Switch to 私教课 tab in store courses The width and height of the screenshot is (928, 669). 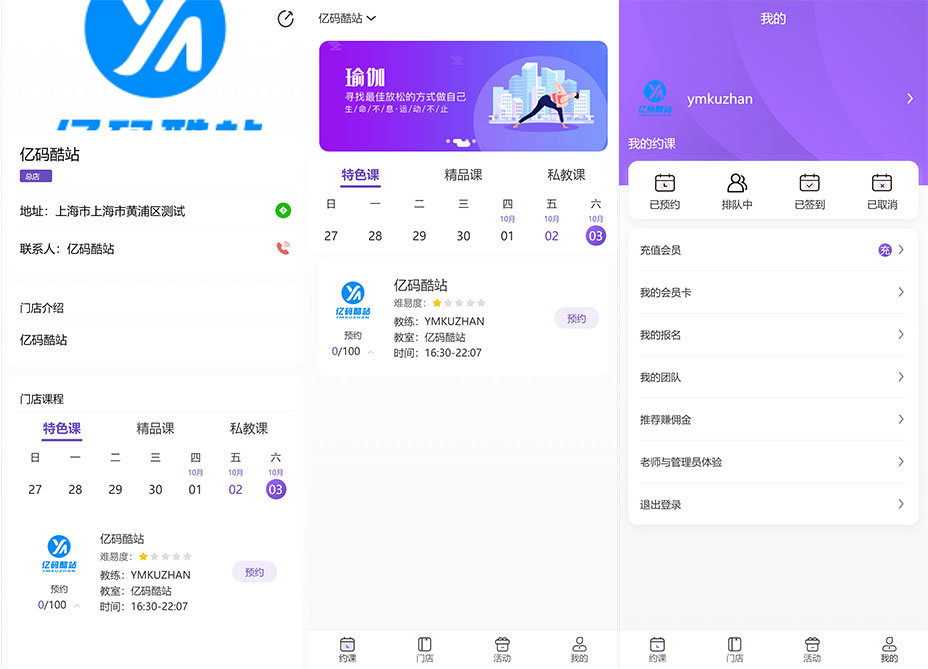point(249,428)
